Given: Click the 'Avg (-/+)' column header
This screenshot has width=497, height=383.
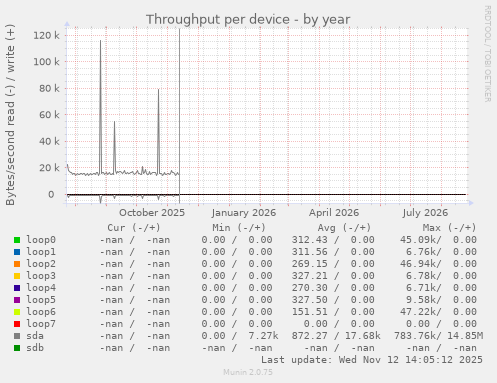Looking at the screenshot, I should (x=344, y=228).
